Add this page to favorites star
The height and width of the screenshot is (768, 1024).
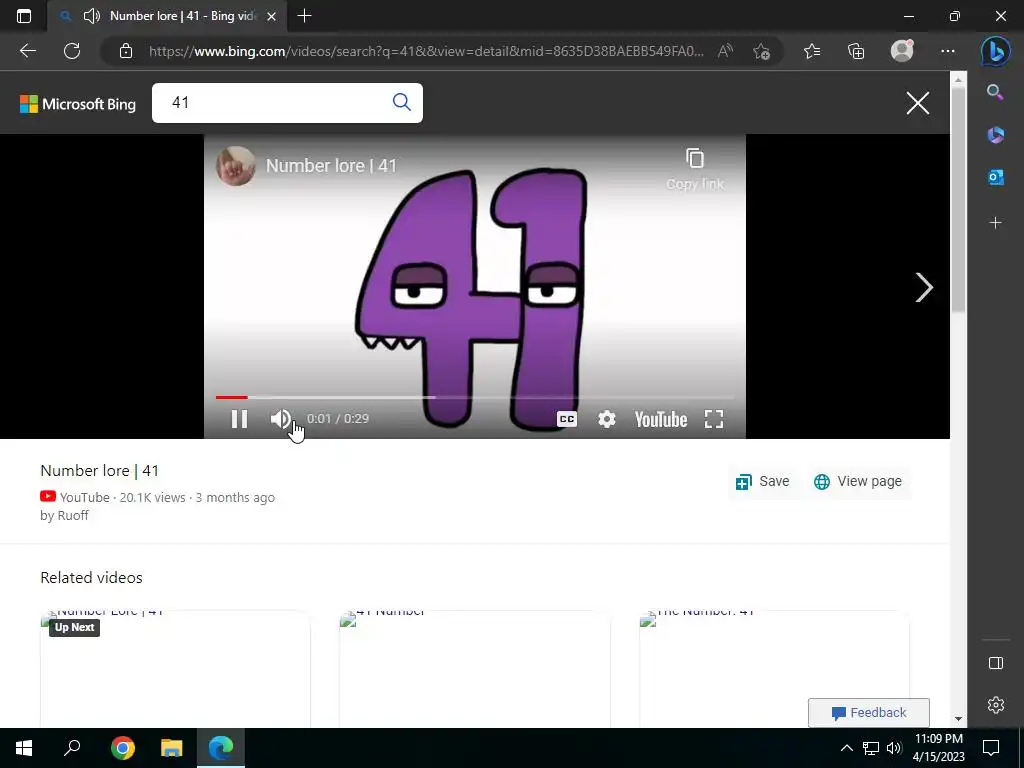[x=761, y=51]
